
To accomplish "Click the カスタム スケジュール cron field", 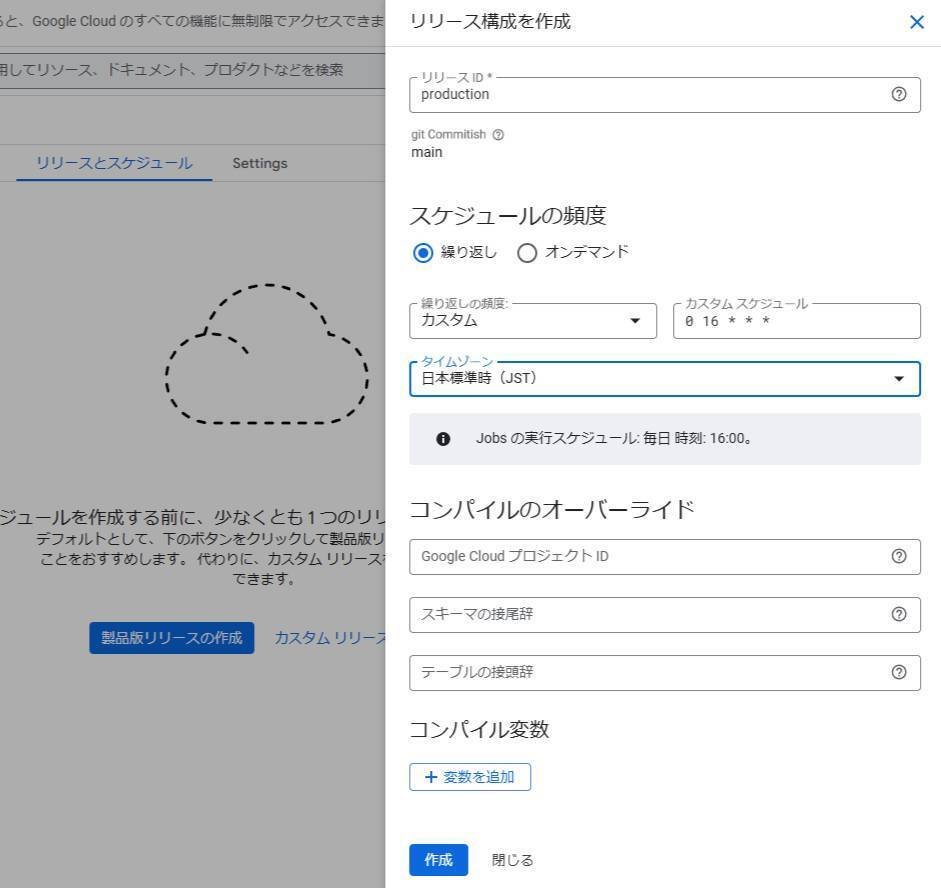I will click(x=796, y=321).
